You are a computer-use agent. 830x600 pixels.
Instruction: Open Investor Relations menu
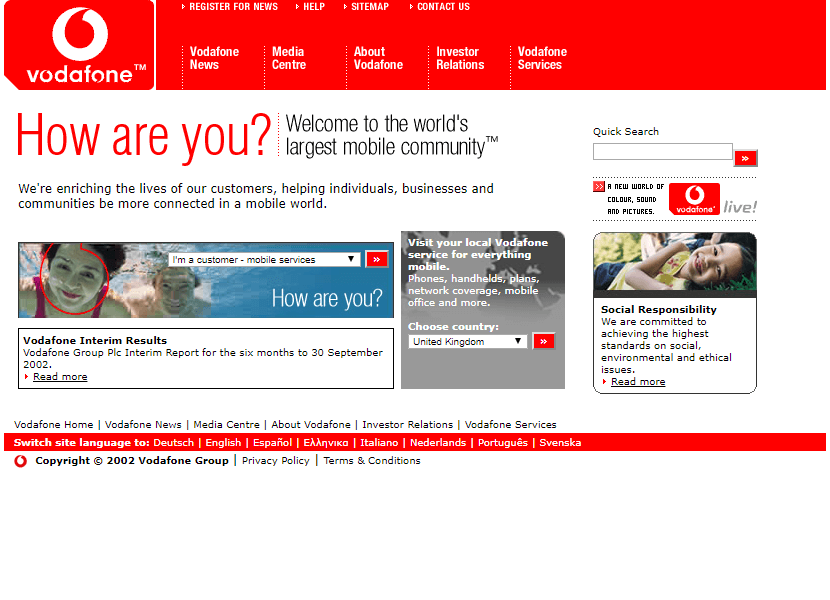460,58
